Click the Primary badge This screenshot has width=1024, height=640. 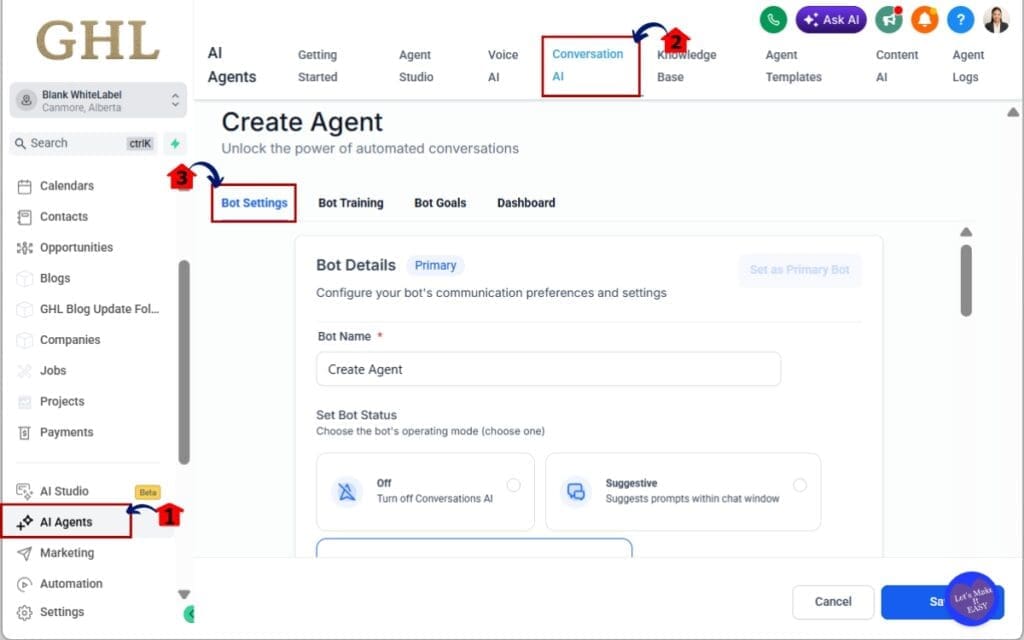pyautogui.click(x=435, y=266)
